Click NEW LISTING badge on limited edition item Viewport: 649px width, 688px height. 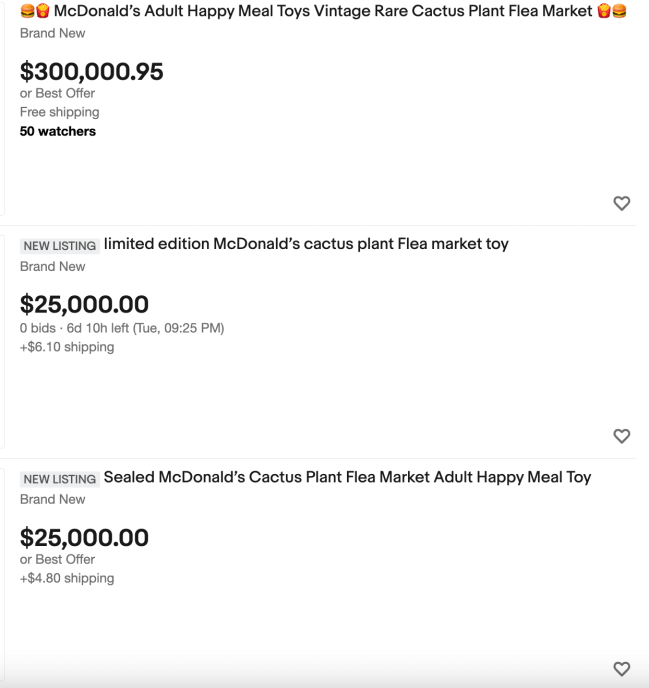pos(59,245)
